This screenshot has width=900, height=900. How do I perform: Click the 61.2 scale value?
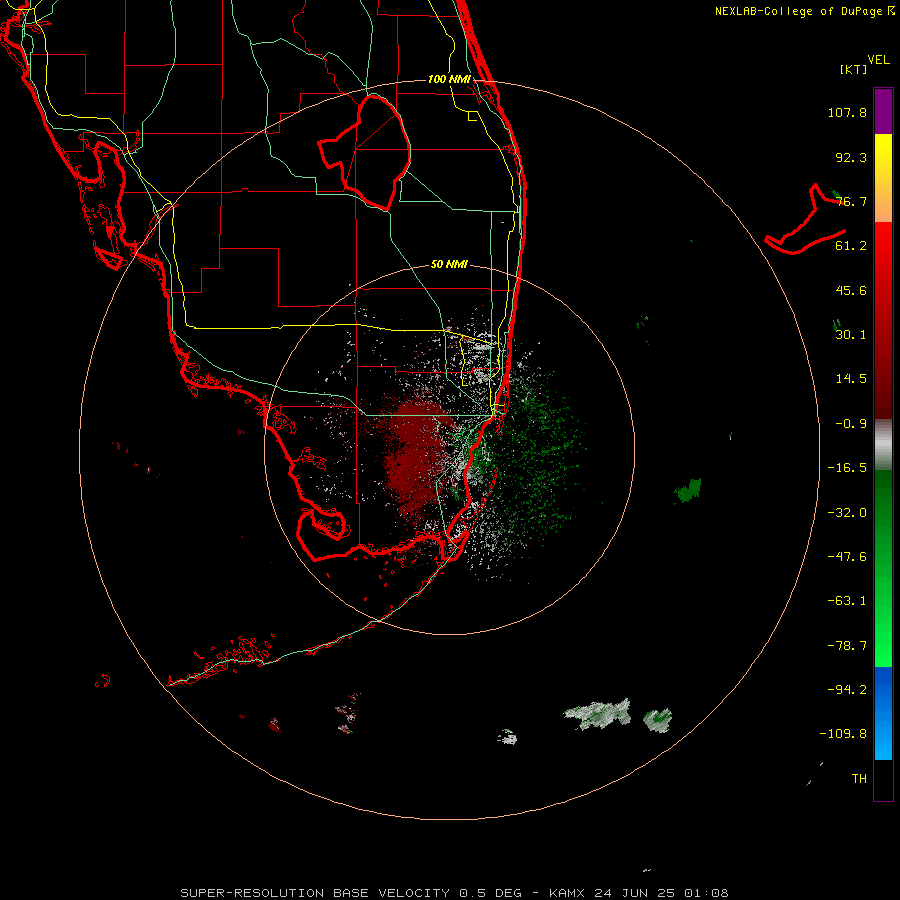(x=851, y=246)
